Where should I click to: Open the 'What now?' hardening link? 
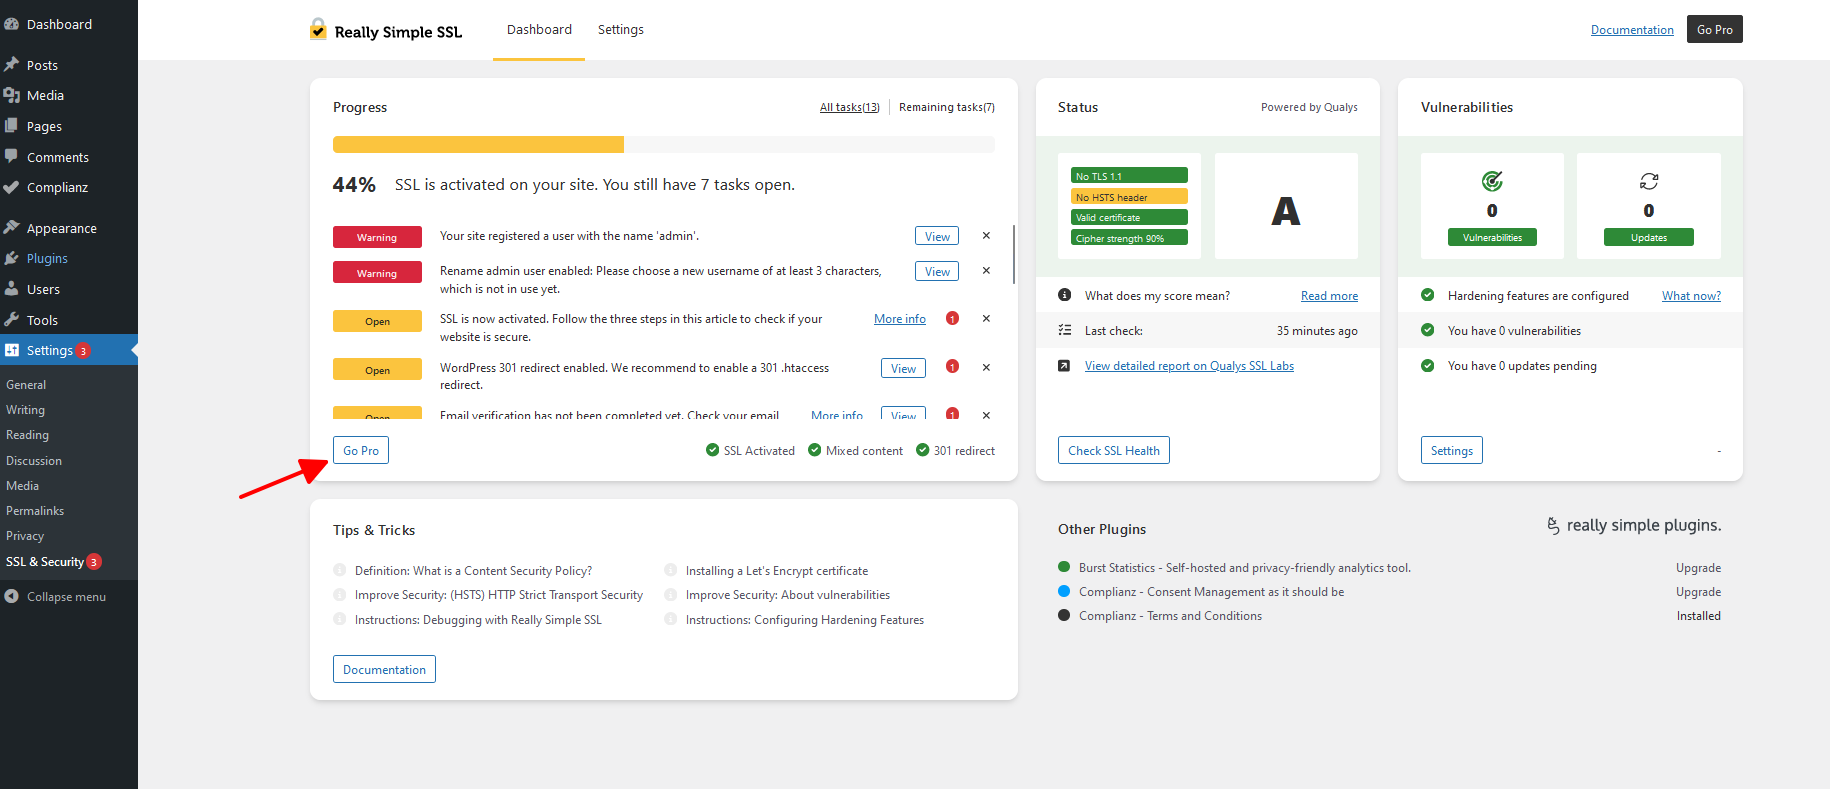pyautogui.click(x=1691, y=296)
